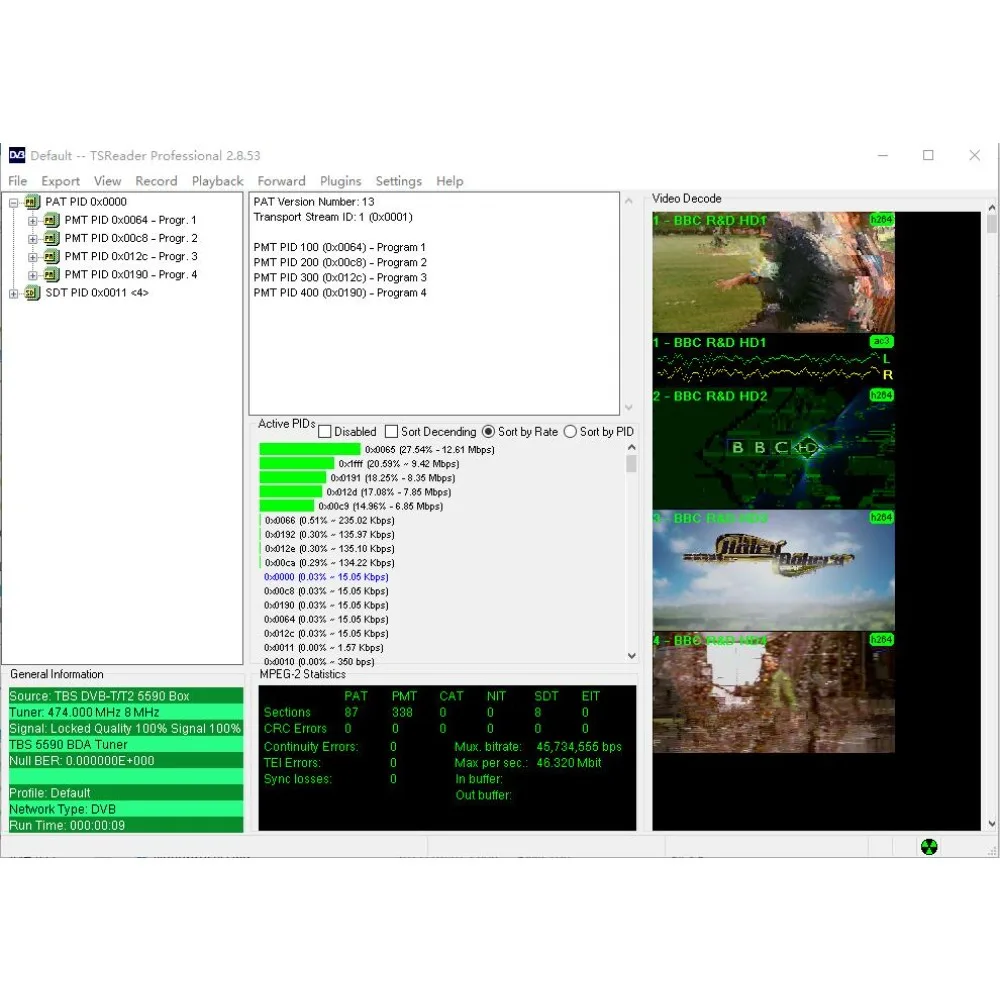Viewport: 1000px width, 1000px height.
Task: Click the PAT PID 0x0000 table icon
Action: [33, 202]
